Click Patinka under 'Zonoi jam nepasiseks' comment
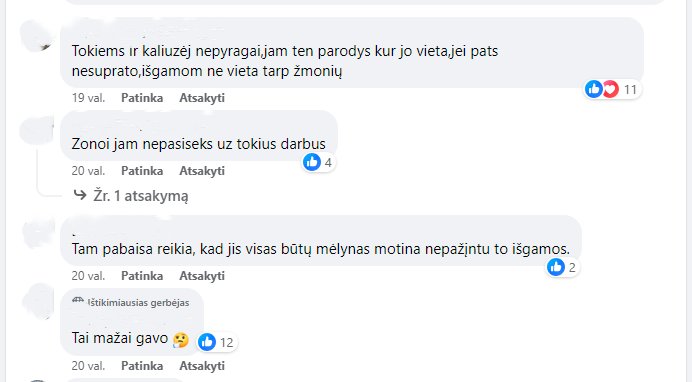692x382 pixels. 142,171
